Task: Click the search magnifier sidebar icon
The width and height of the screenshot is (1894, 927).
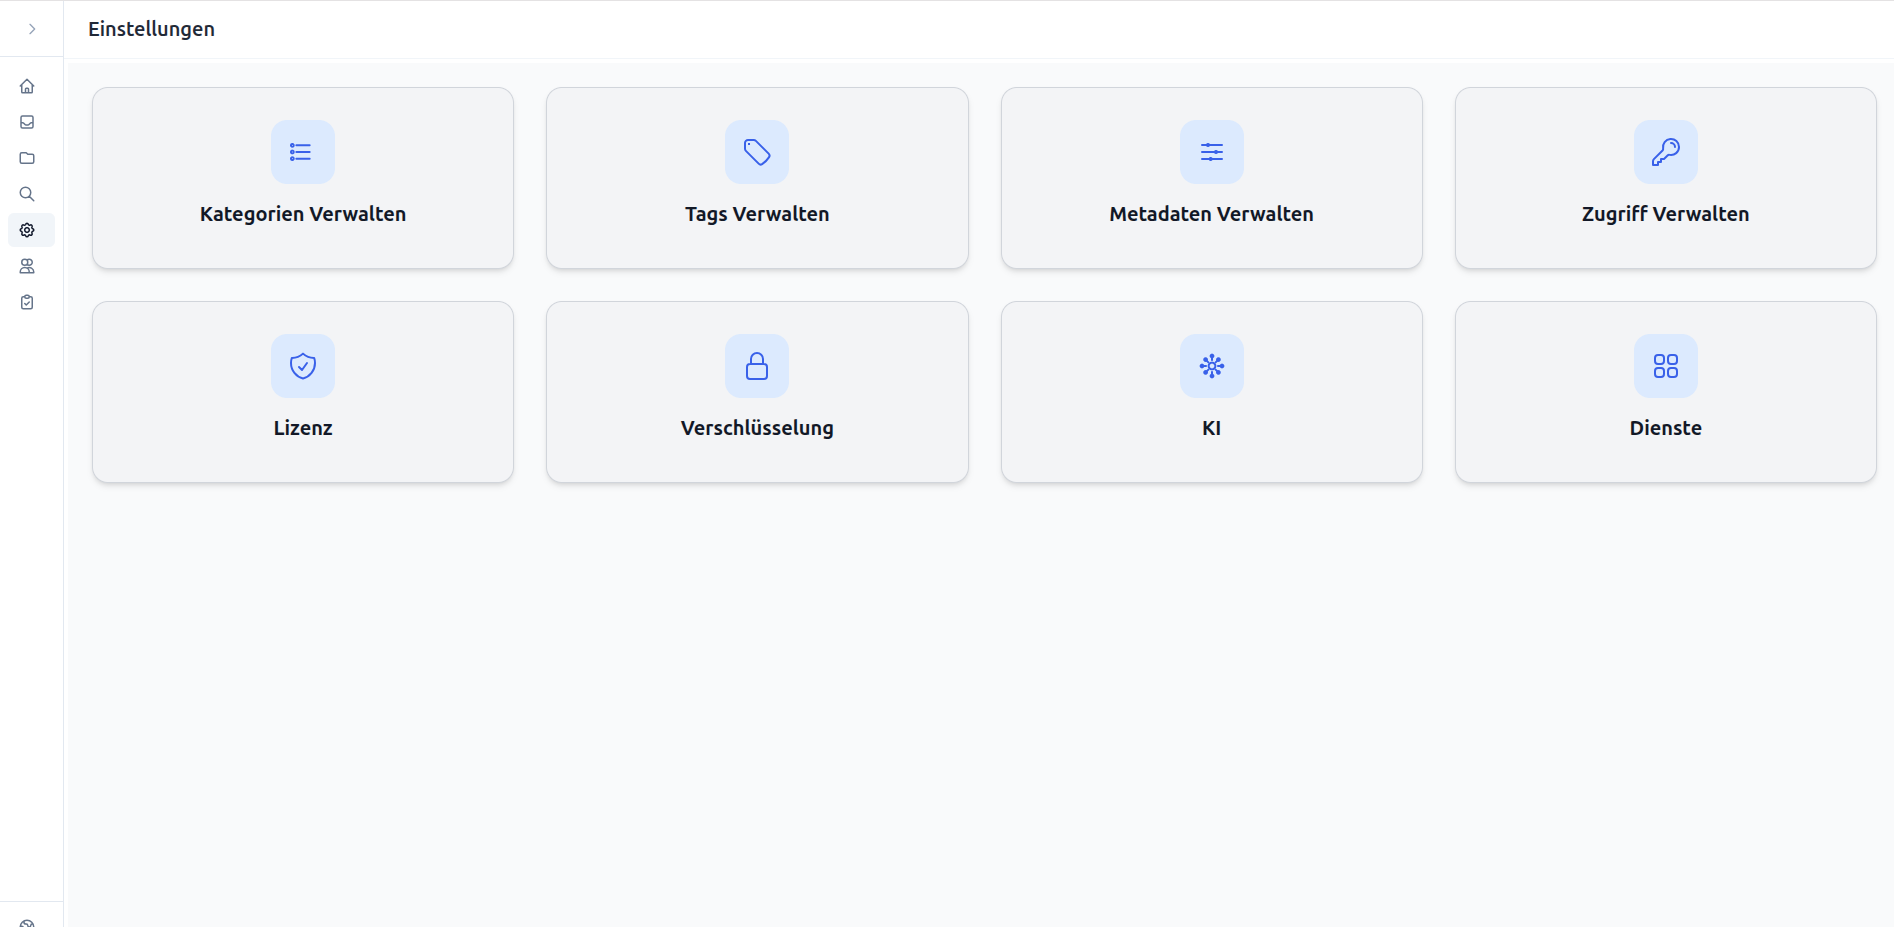Action: tap(27, 194)
